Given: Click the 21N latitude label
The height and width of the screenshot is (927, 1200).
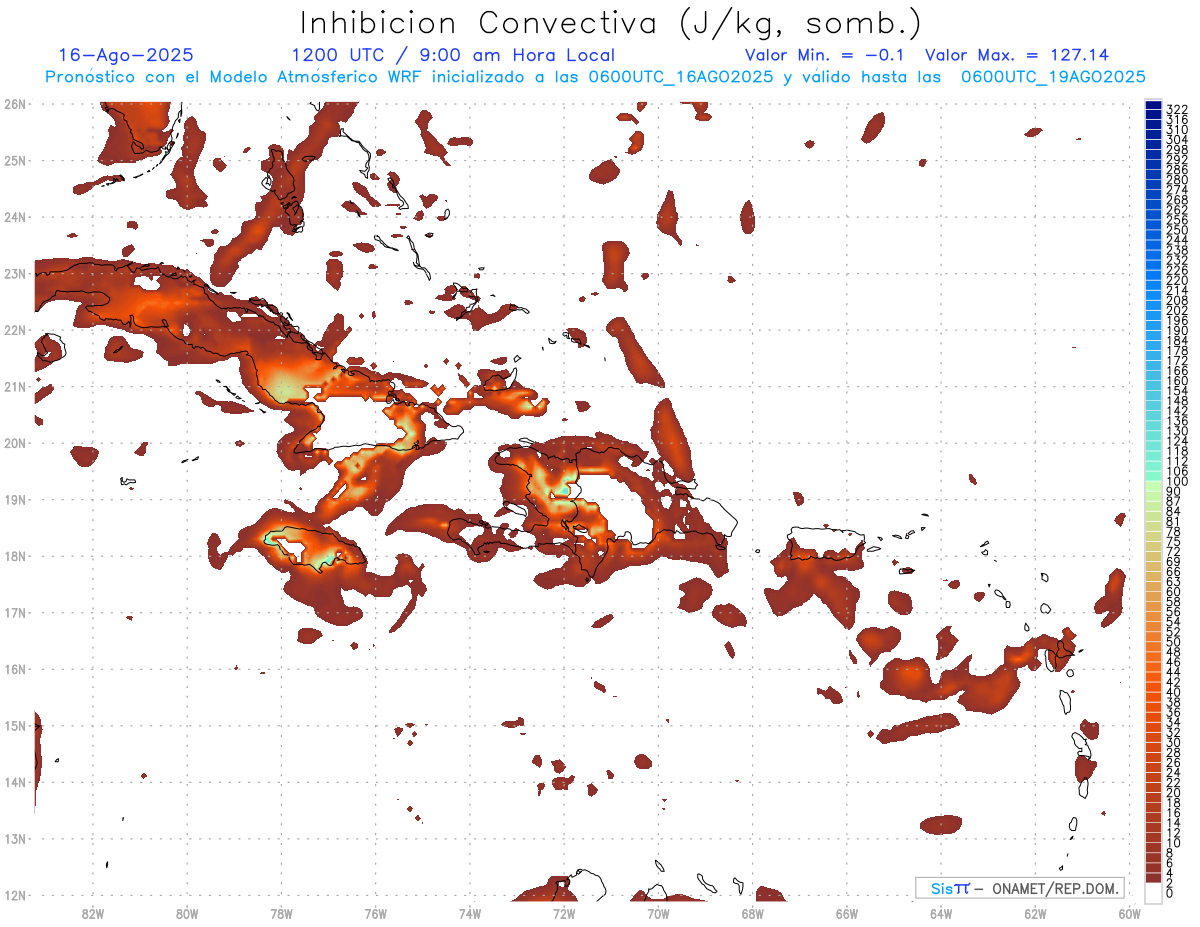Looking at the screenshot, I should click(15, 387).
